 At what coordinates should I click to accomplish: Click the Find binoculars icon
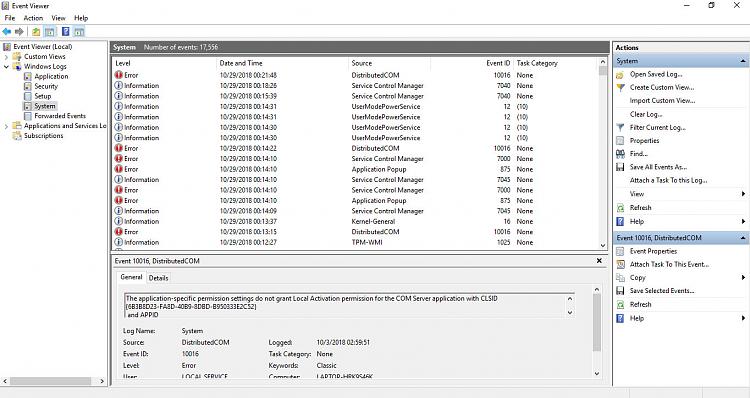click(620, 154)
